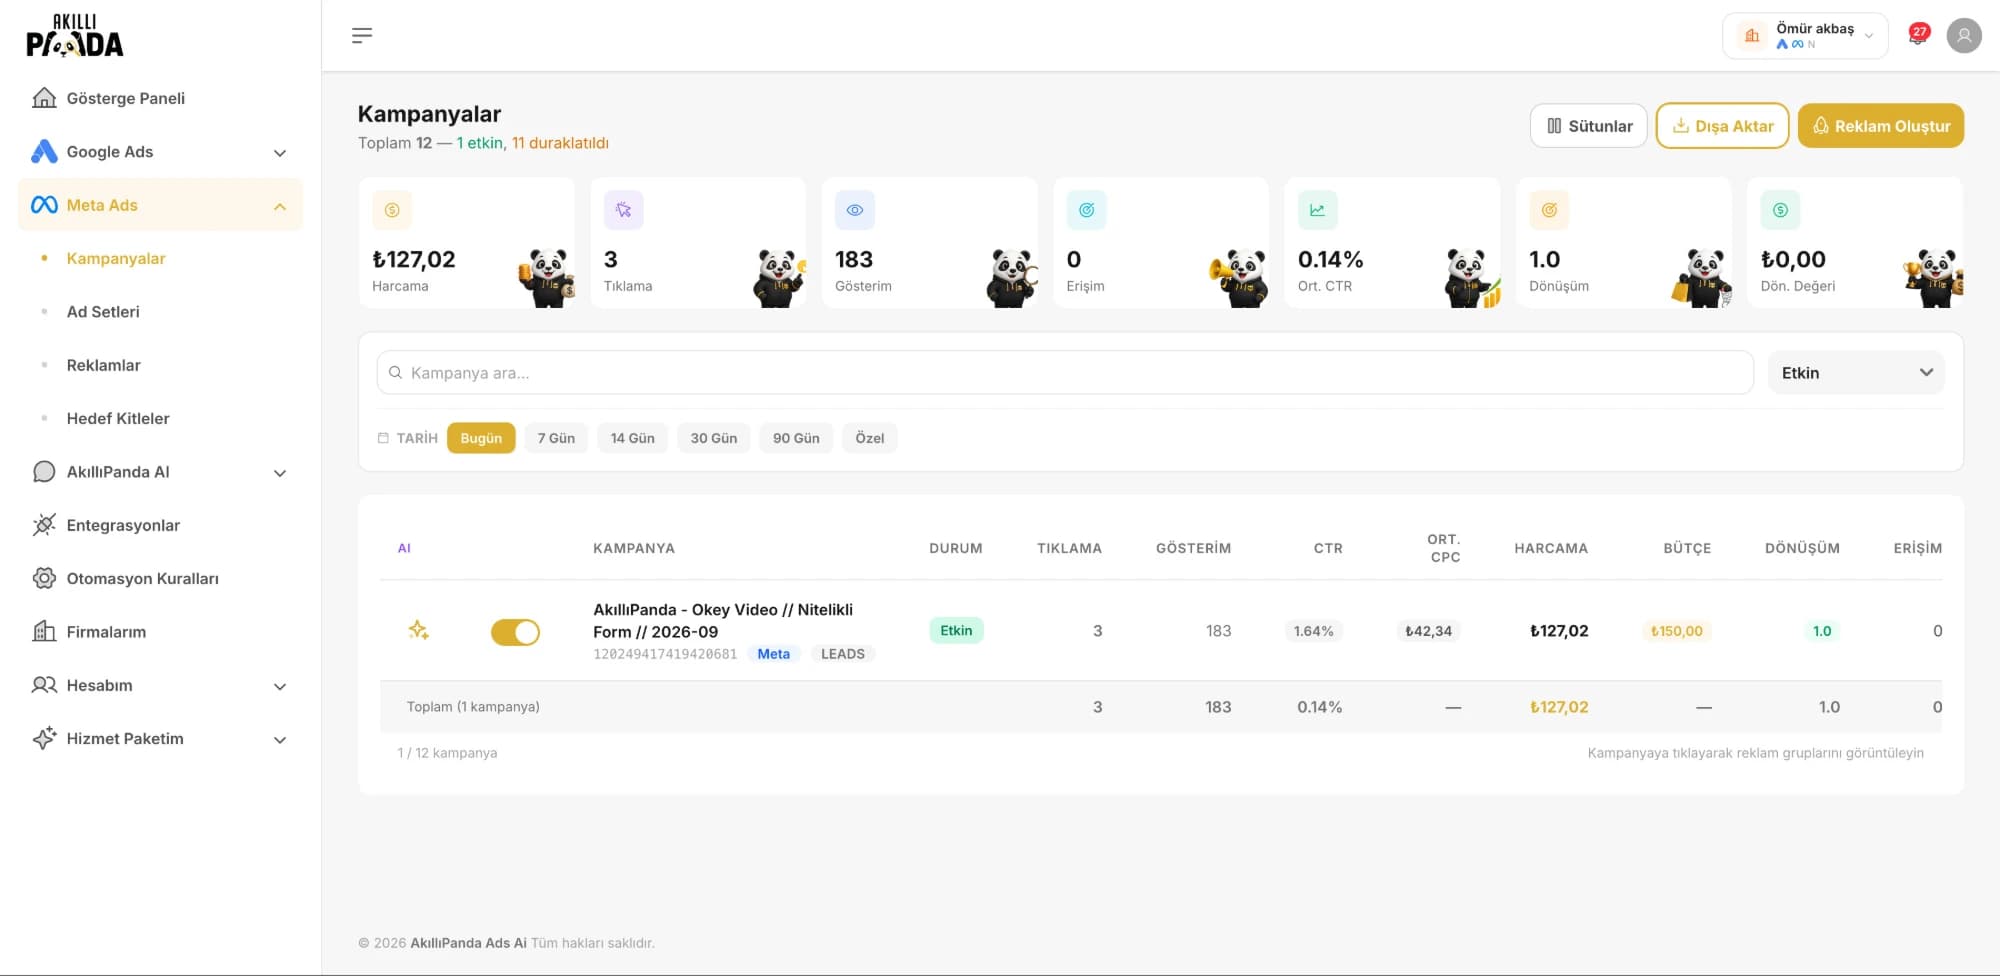Click the campaign ID 120249417419420681
The width and height of the screenshot is (2000, 976).
click(665, 654)
